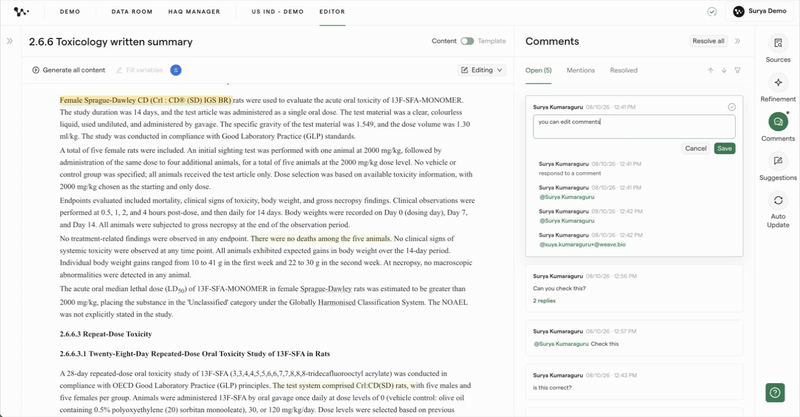Open the comments filter icon
Screen dimensions: 800x417
[737, 70]
